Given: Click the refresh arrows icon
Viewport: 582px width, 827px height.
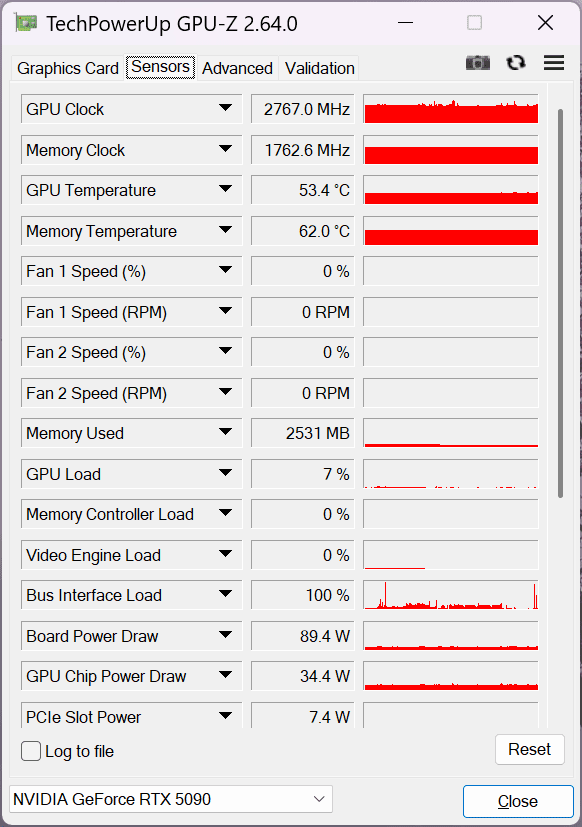Looking at the screenshot, I should point(516,63).
